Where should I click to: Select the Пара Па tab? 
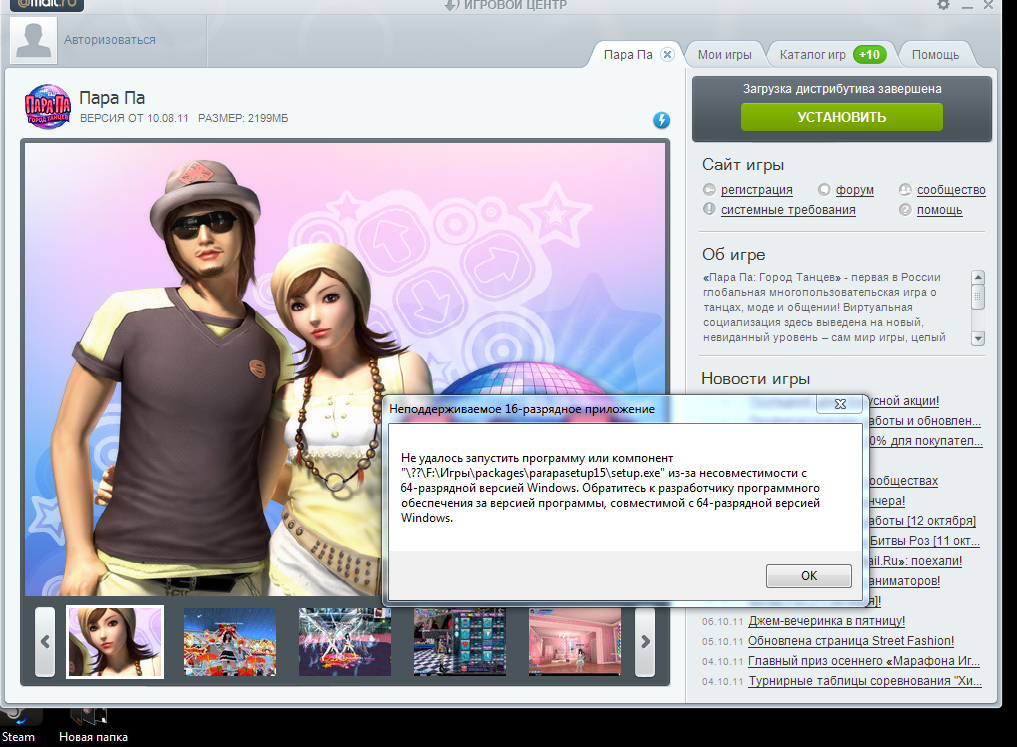(628, 55)
